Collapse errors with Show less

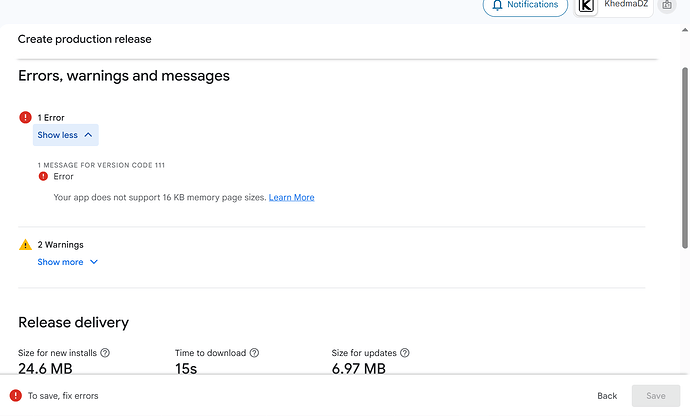66,135
